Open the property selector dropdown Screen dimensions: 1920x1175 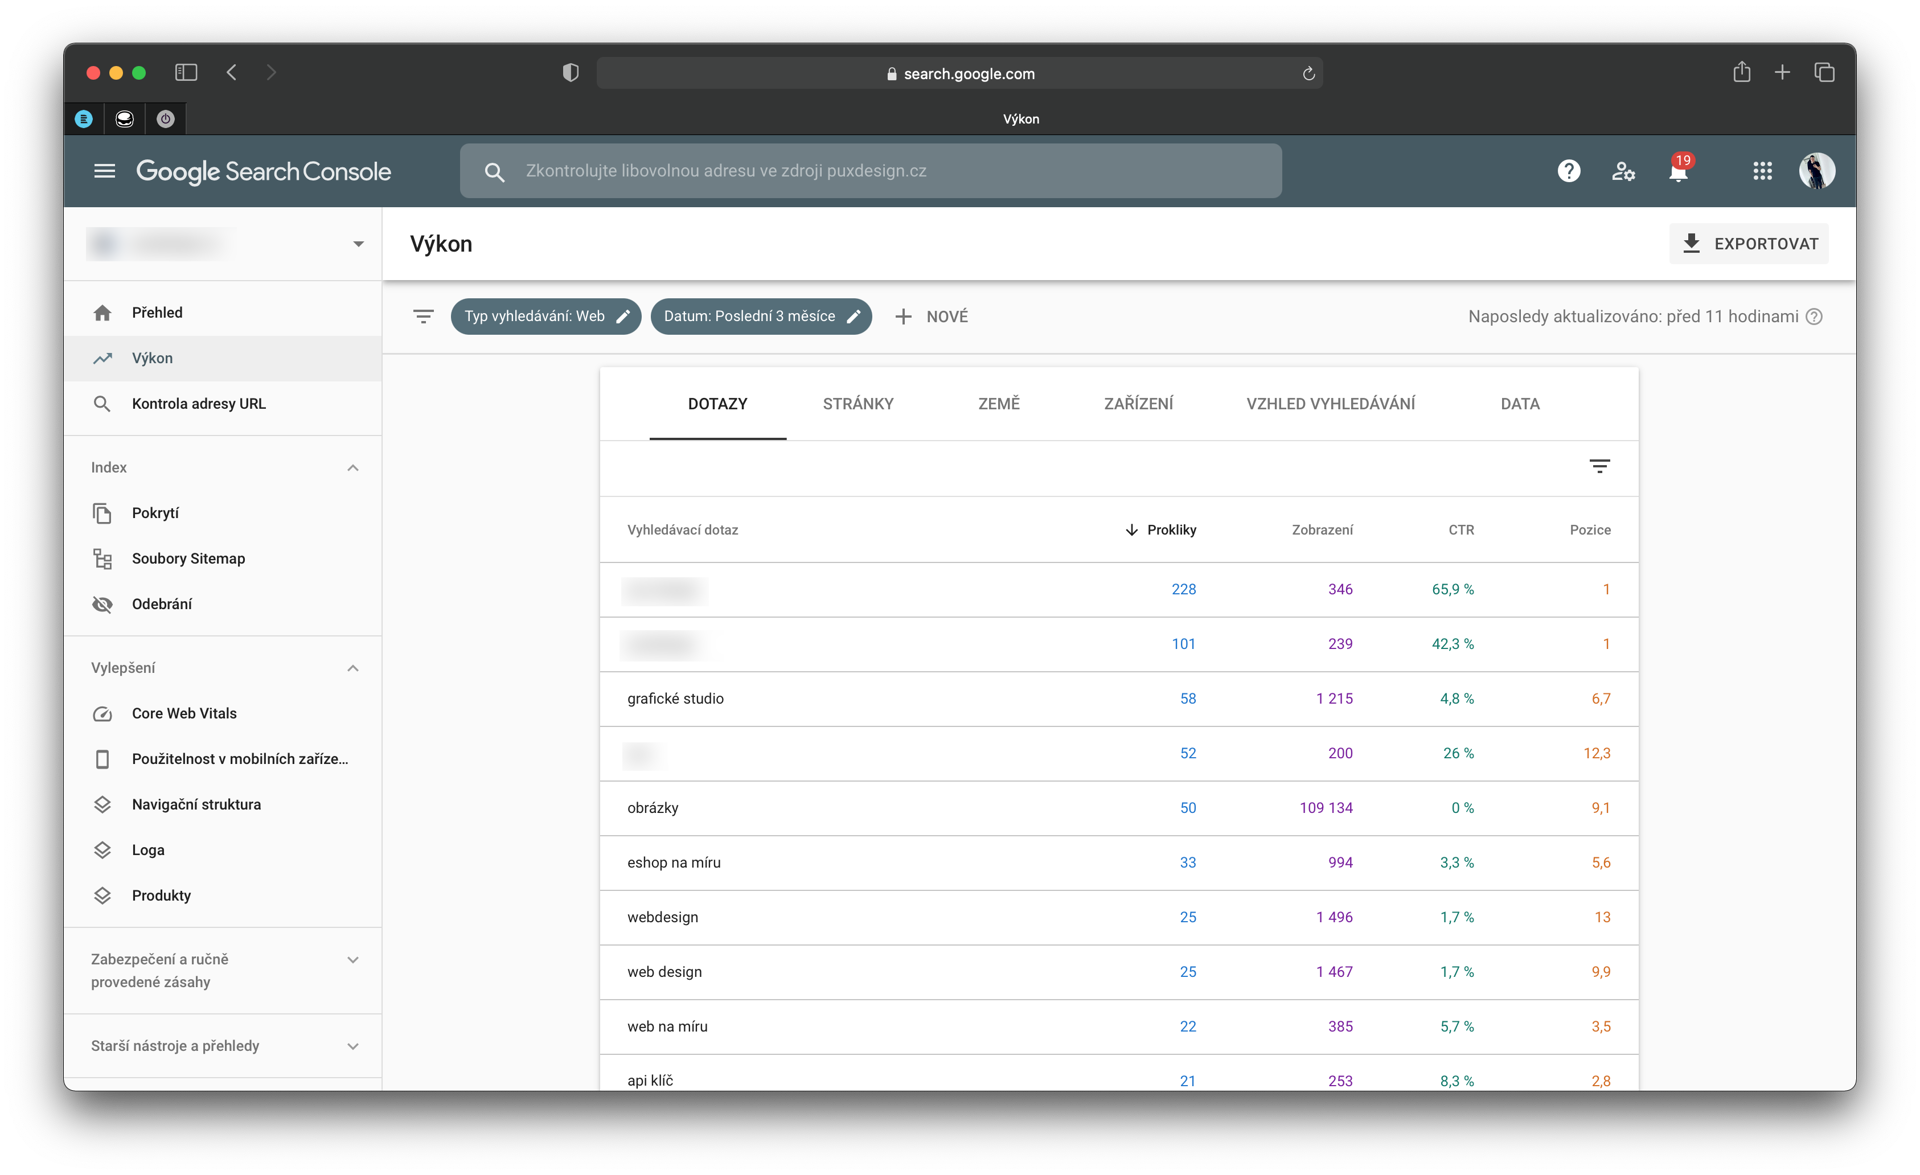(357, 244)
